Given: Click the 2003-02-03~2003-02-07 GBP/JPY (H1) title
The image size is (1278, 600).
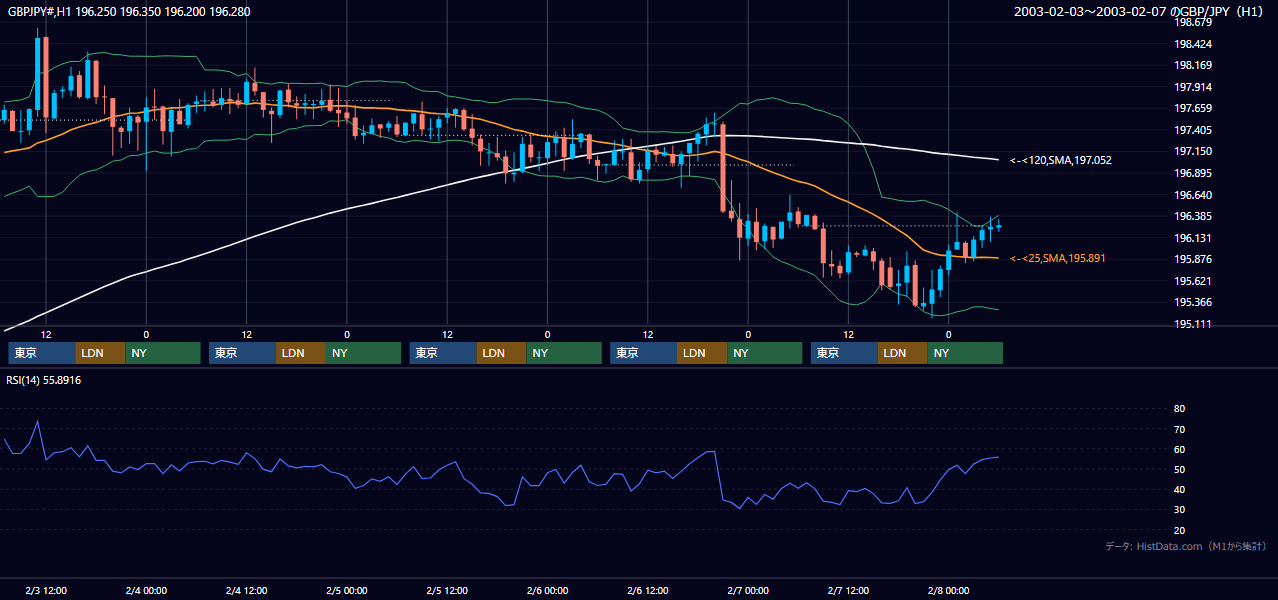Looking at the screenshot, I should [x=1138, y=12].
